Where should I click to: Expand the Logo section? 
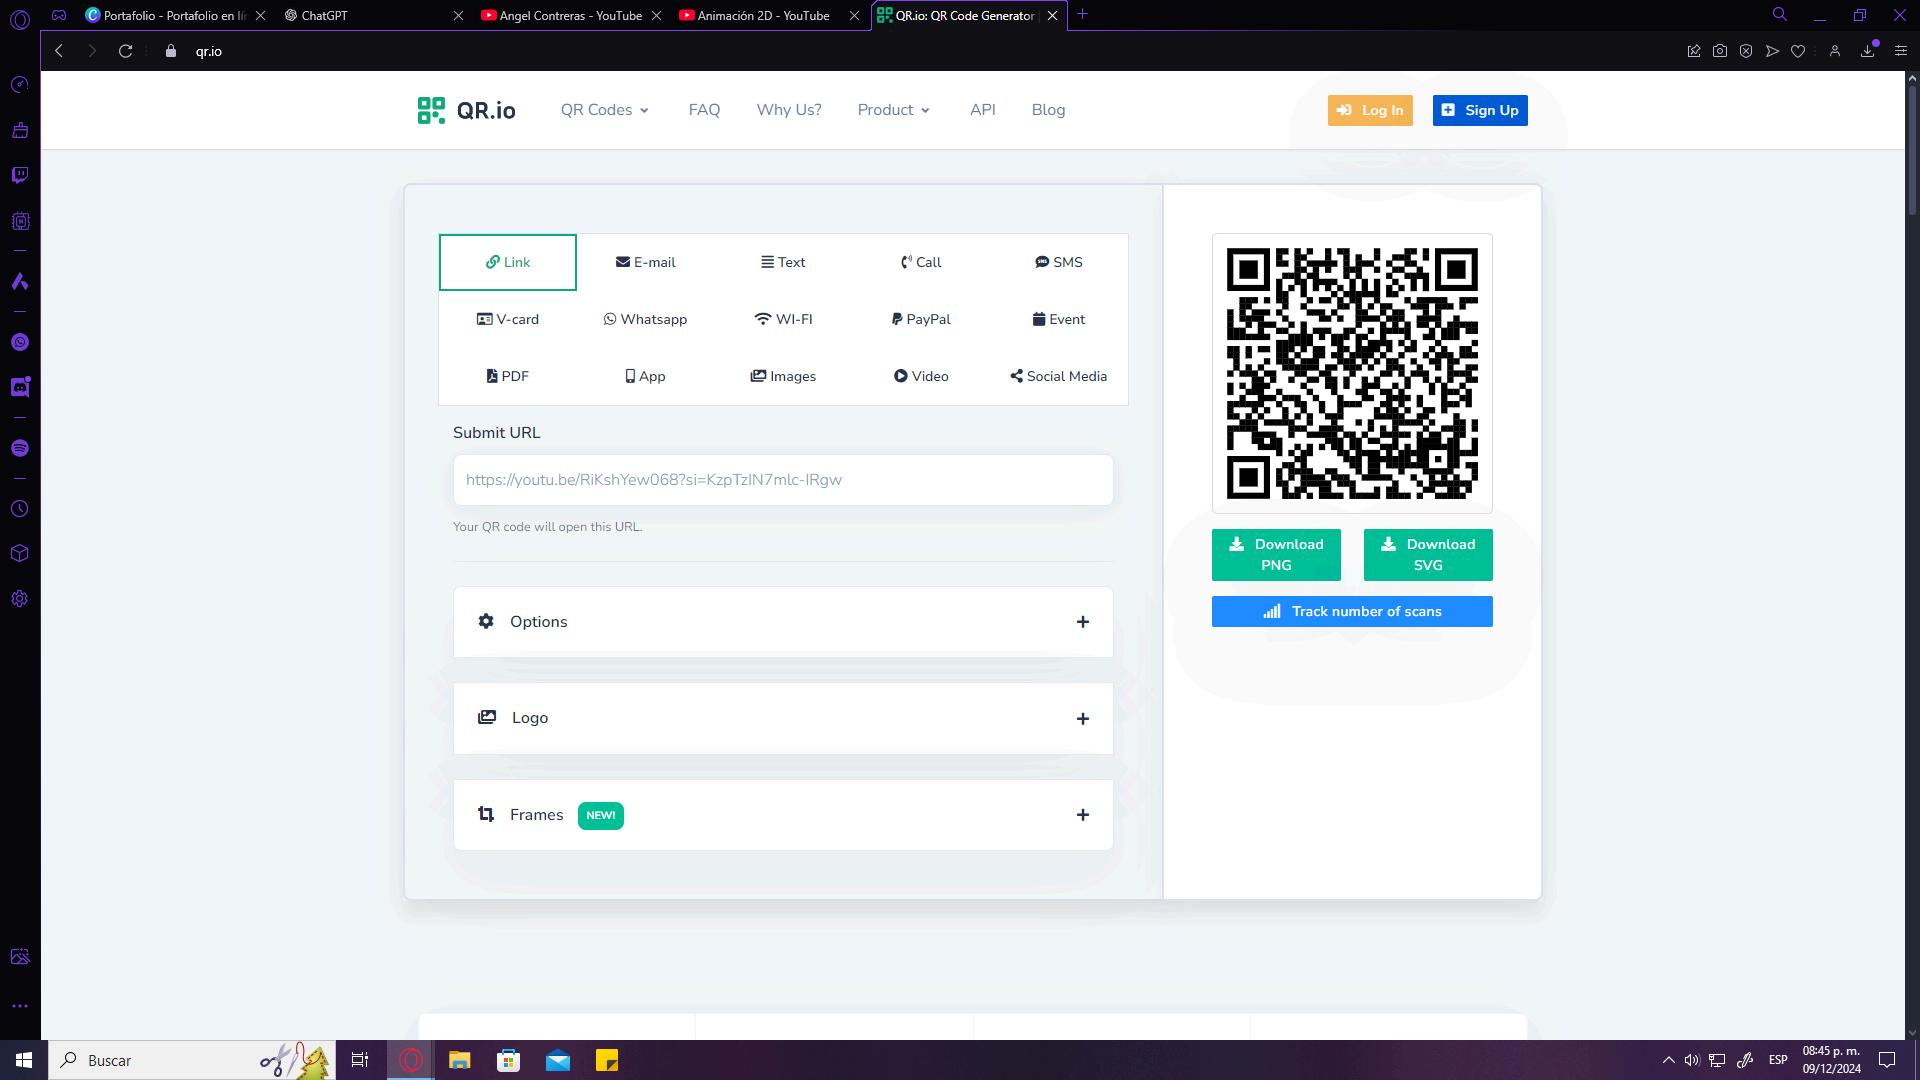coord(782,718)
